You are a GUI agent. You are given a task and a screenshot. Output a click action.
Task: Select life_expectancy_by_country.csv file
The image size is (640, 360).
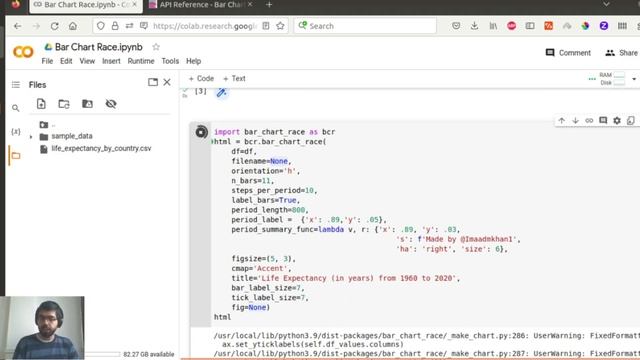101,149
